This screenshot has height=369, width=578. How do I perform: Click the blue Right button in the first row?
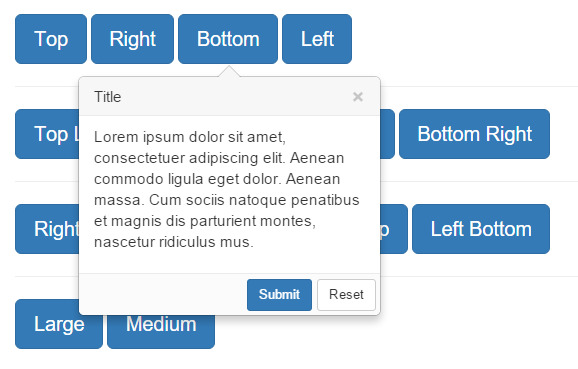click(132, 39)
